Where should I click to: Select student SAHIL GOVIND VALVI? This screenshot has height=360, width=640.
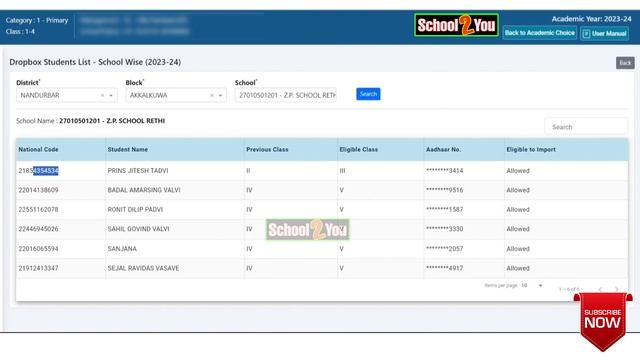click(138, 229)
